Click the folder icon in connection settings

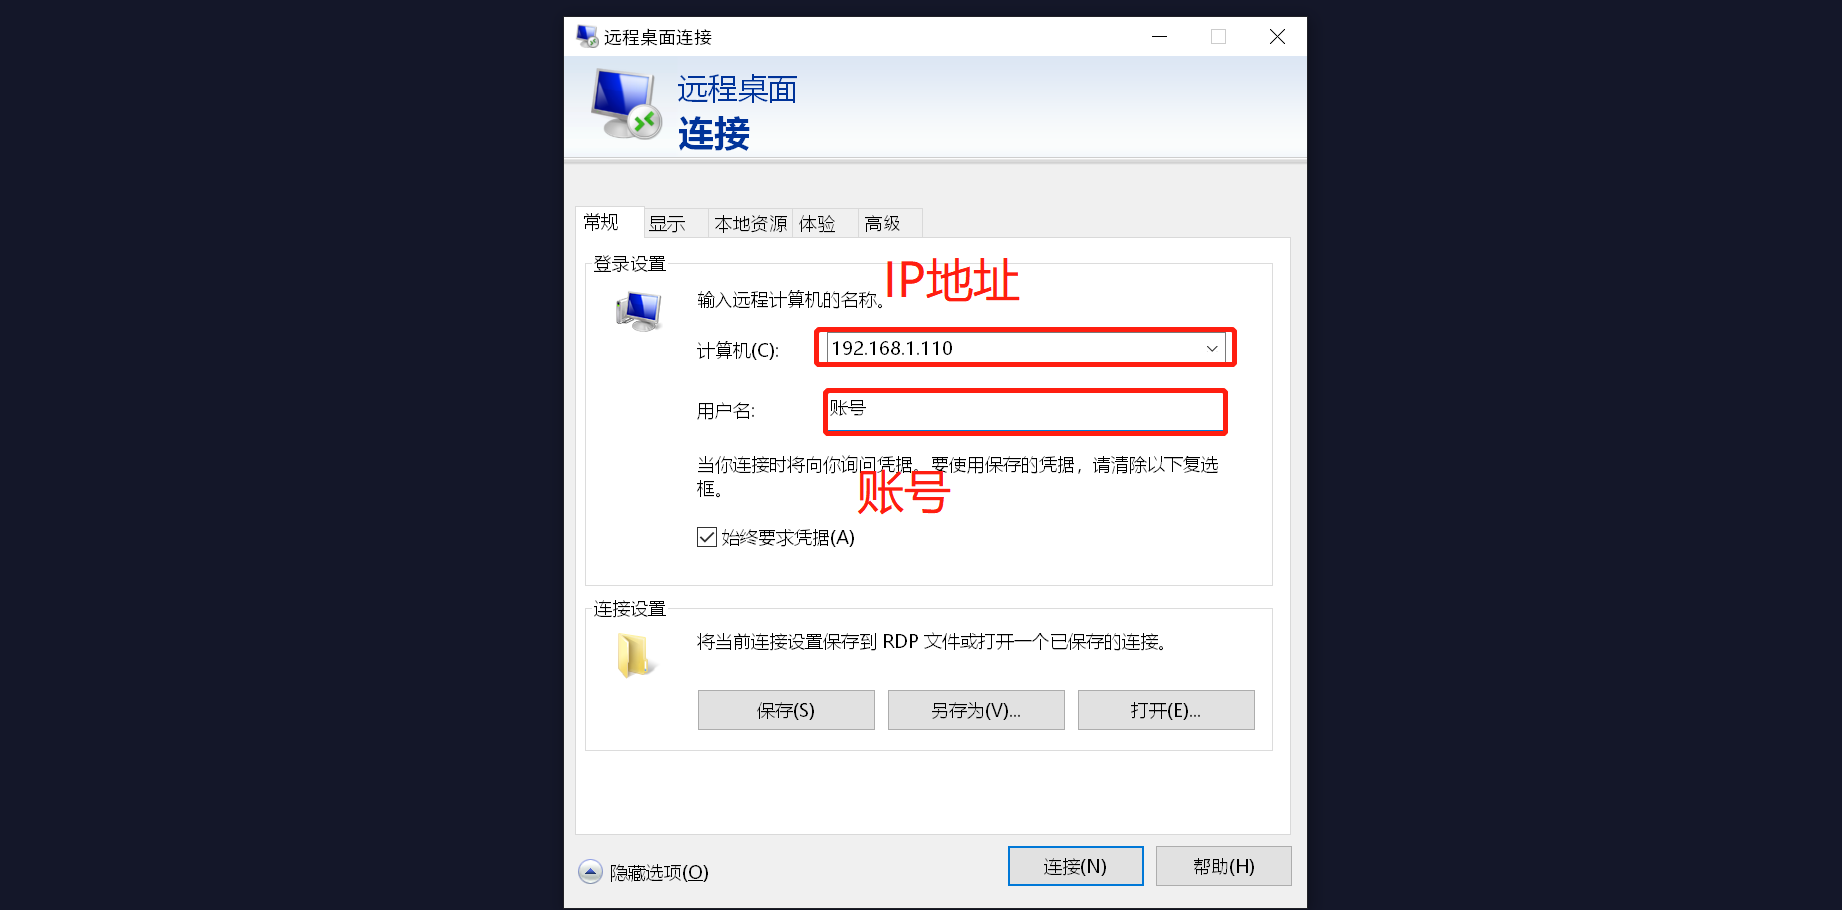coord(635,656)
